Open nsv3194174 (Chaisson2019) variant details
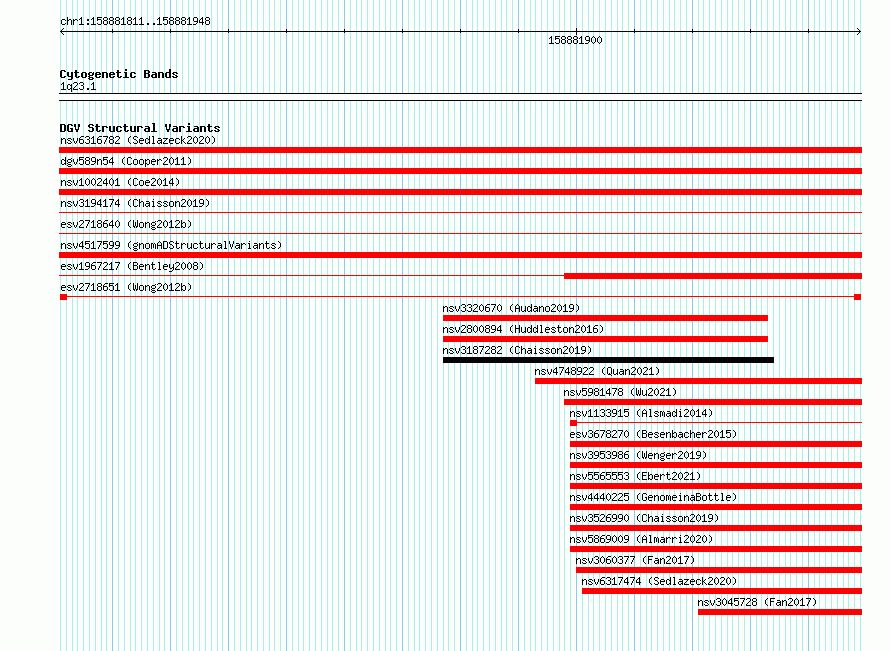The width and height of the screenshot is (890, 651). pyautogui.click(x=135, y=203)
